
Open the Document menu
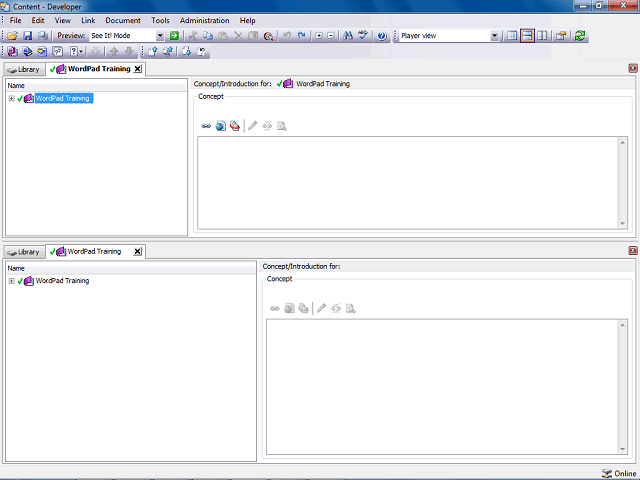(123, 20)
